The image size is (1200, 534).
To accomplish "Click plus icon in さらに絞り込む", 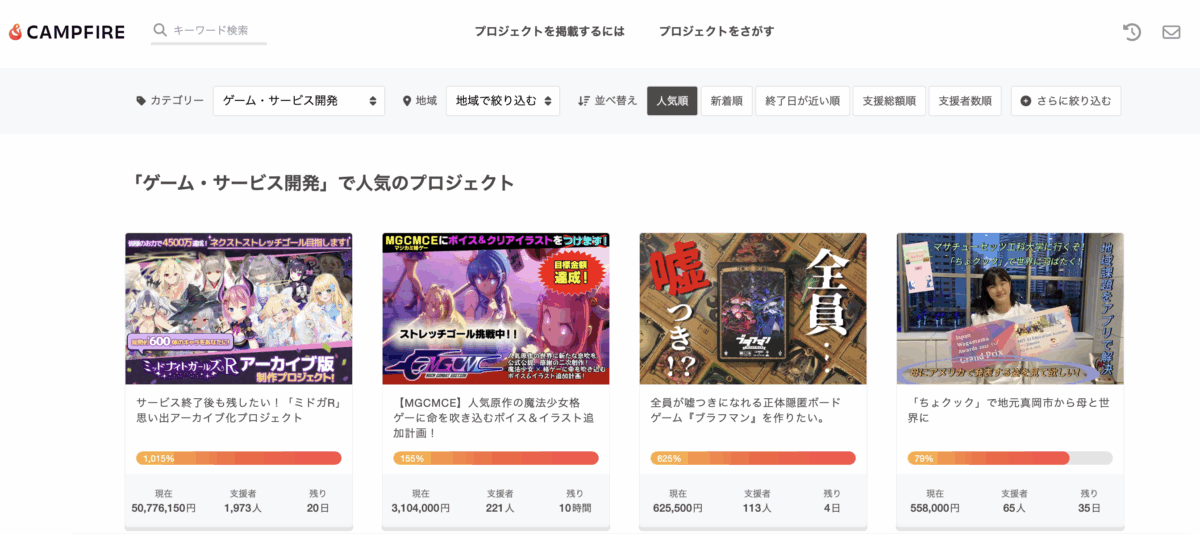I will coord(1026,101).
